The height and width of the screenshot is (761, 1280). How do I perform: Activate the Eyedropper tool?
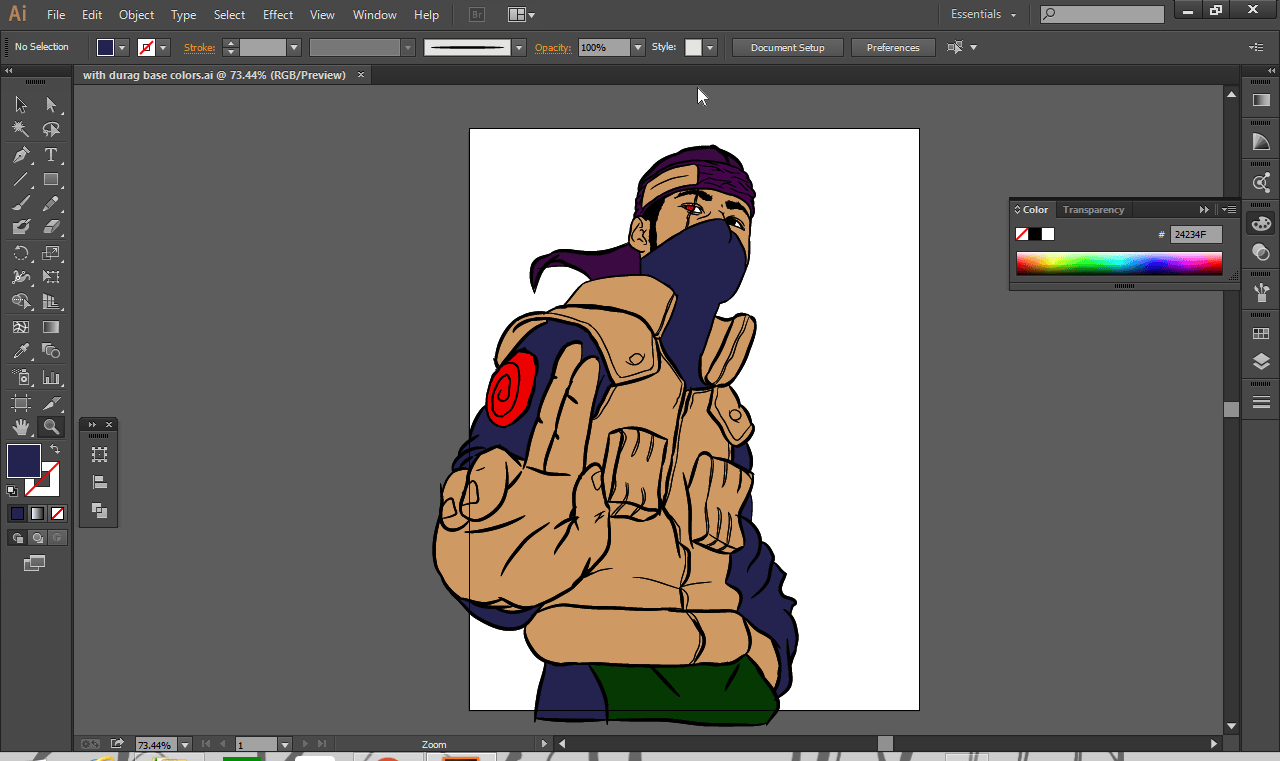20,351
